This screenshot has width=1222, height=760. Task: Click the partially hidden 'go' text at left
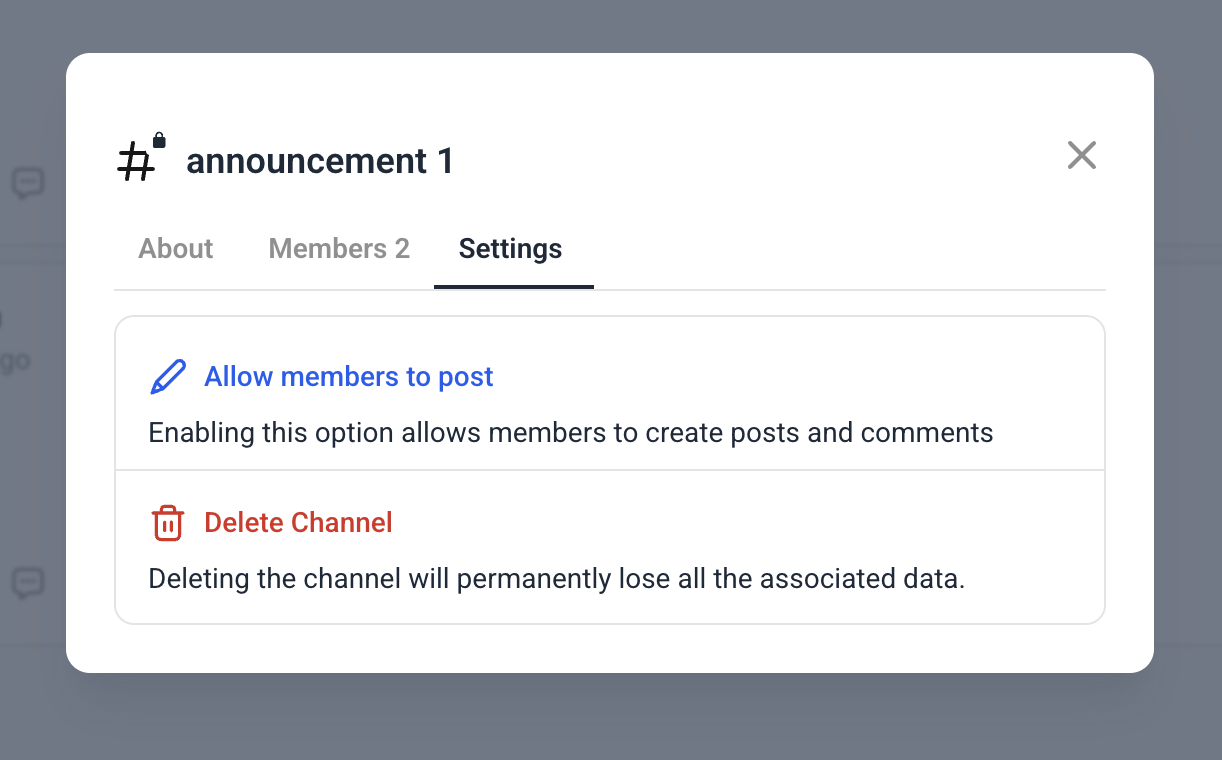[16, 361]
